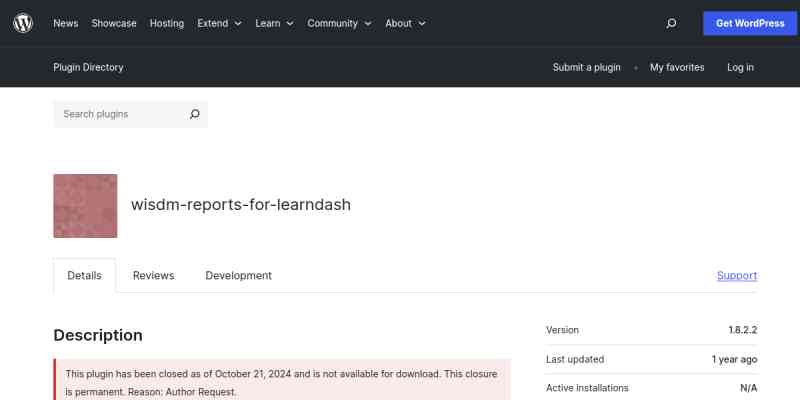Open My favorites link
The width and height of the screenshot is (800, 400).
click(677, 67)
